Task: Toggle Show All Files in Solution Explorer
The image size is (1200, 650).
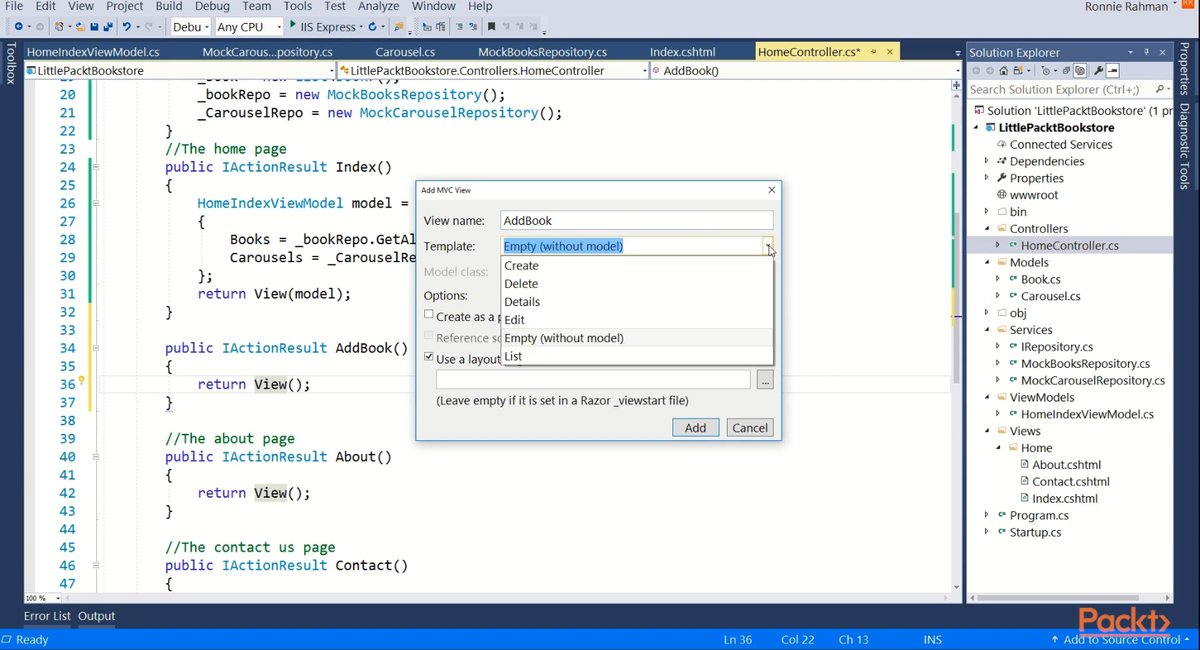Action: [x=1080, y=70]
